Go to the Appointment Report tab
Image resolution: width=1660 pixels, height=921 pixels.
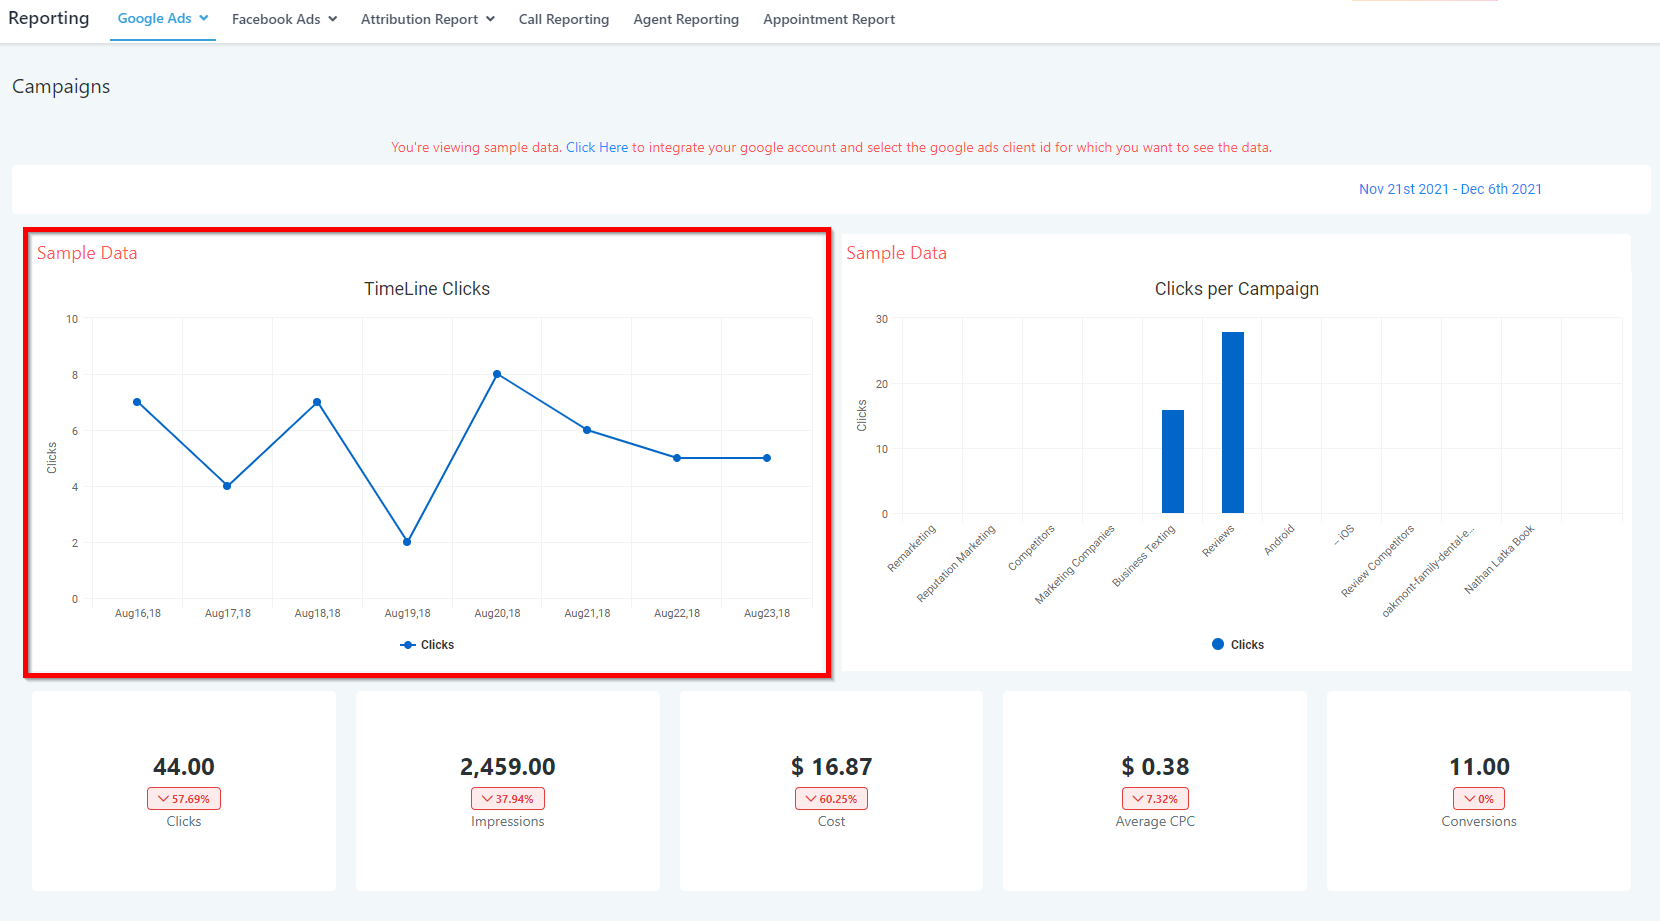point(828,19)
